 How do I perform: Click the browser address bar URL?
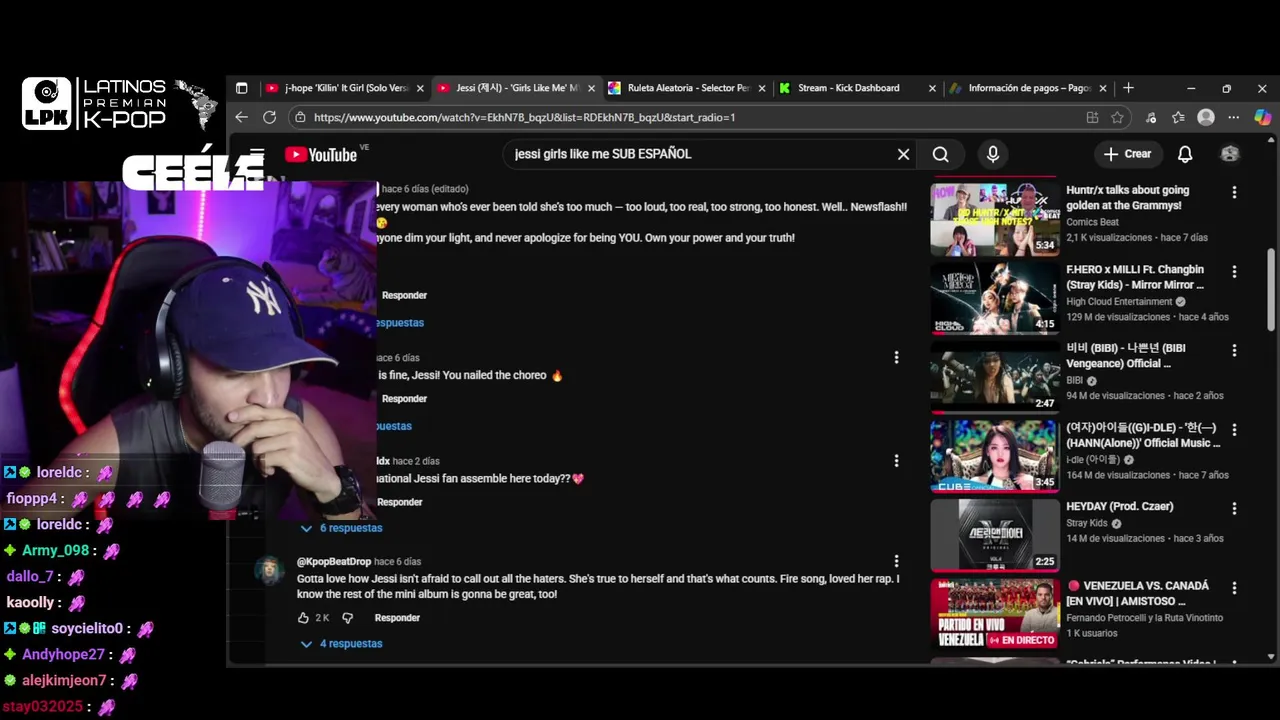(524, 117)
